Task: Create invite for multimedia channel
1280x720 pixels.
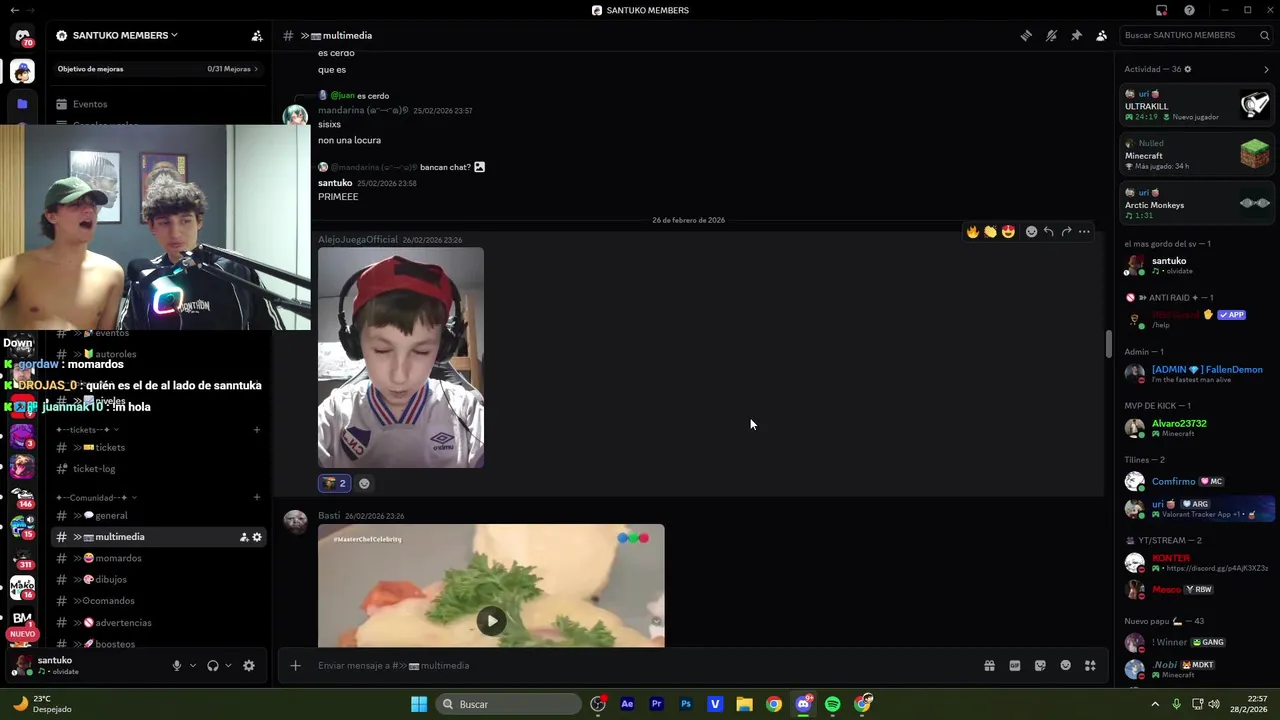Action: 244,537
